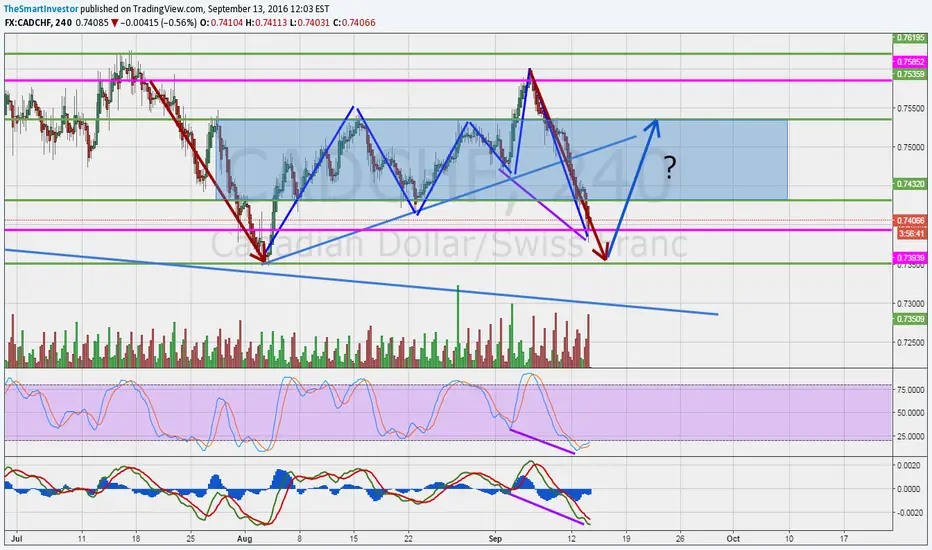Open TheSmartInvestor publisher name link
This screenshot has height=550, width=932.
41,9
